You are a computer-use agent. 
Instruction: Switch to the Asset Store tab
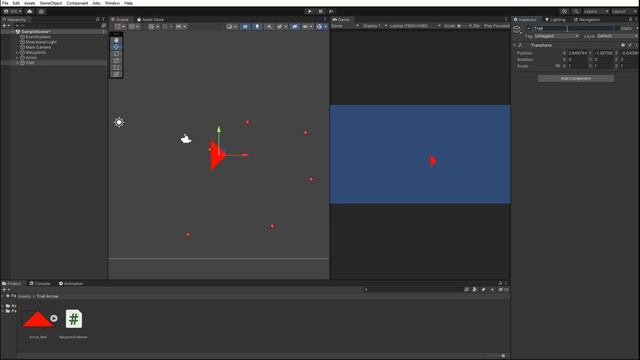[151, 20]
